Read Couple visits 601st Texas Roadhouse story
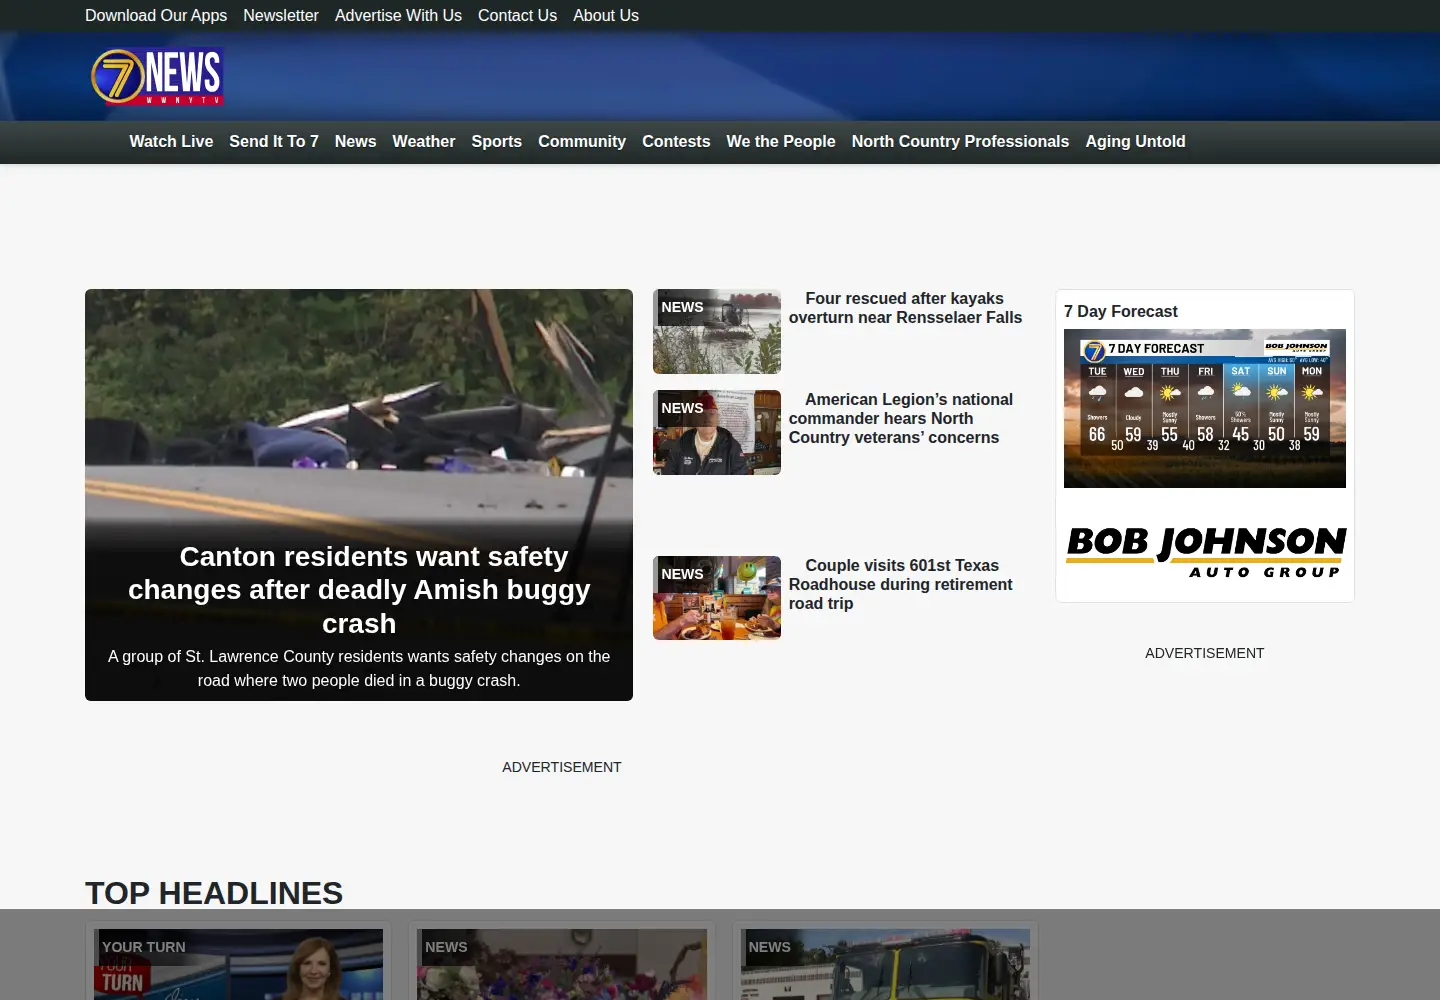 tap(901, 584)
